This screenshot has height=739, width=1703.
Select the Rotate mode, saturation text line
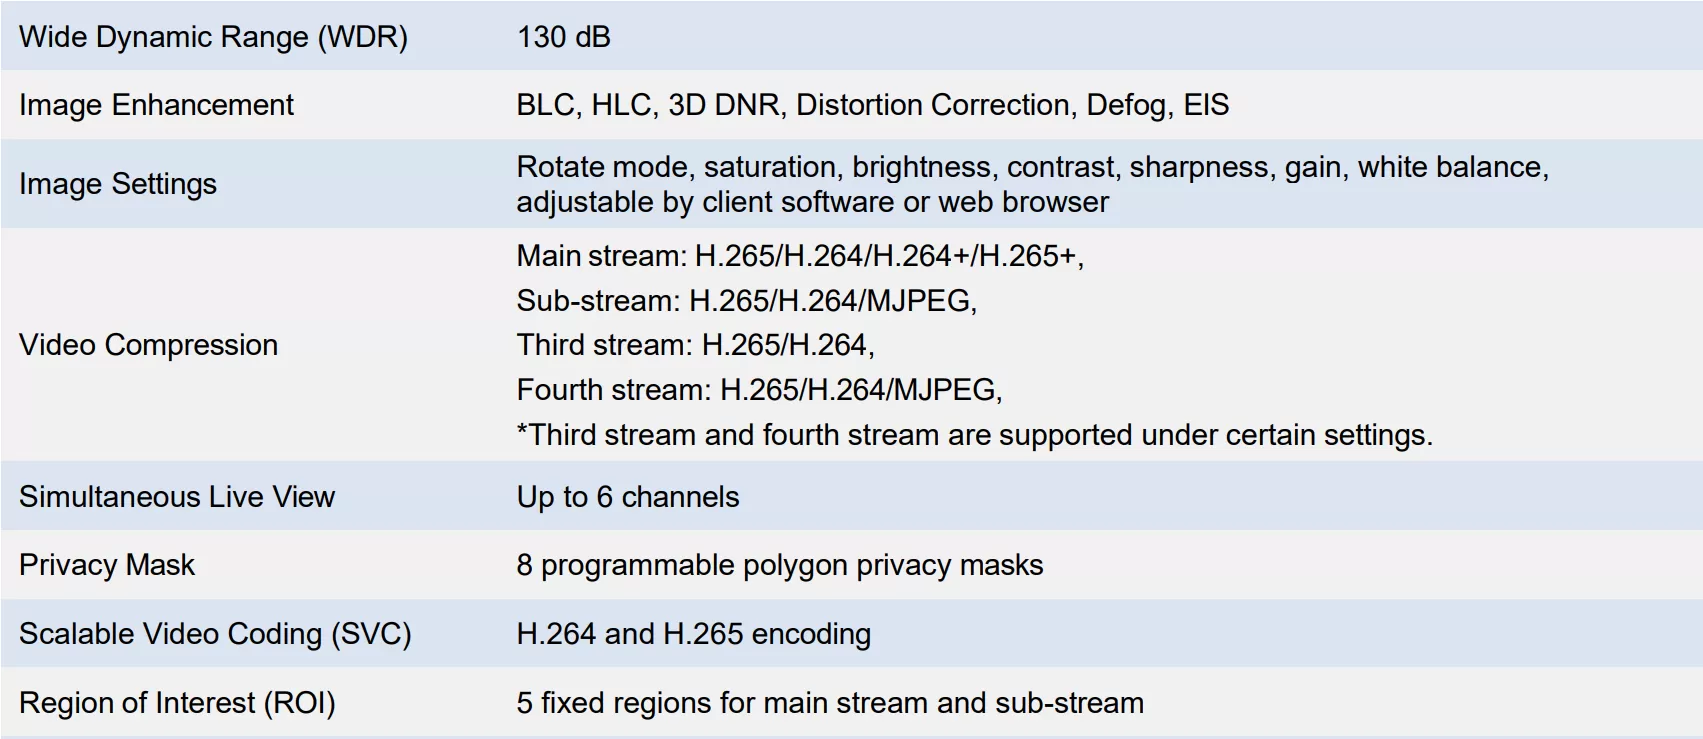[x=1032, y=167]
